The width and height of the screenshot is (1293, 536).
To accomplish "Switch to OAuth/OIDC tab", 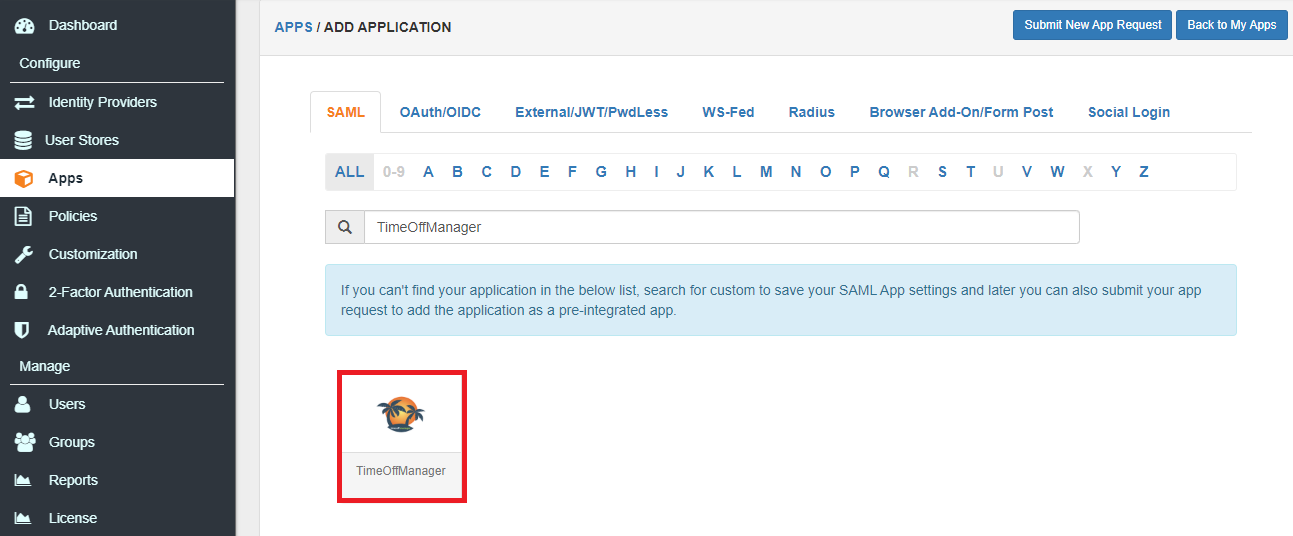I will pos(440,112).
